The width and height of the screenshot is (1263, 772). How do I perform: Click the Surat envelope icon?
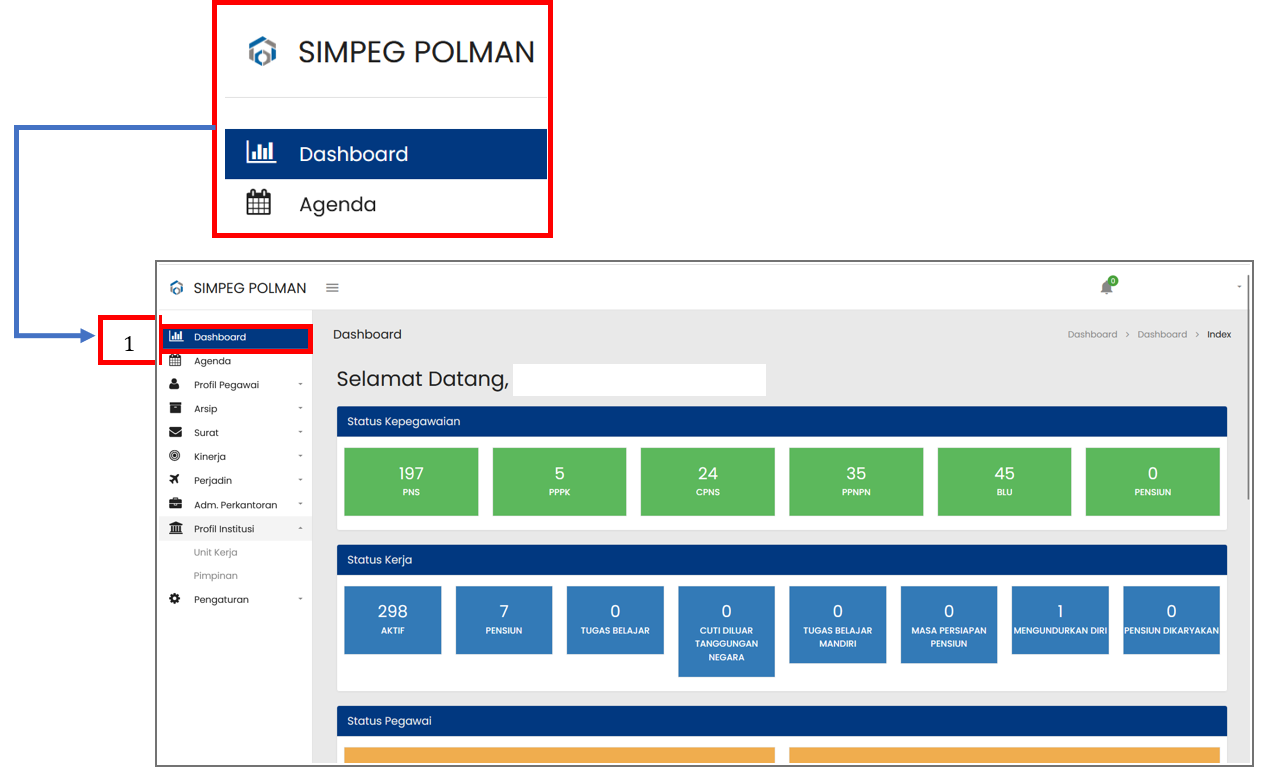(x=175, y=432)
